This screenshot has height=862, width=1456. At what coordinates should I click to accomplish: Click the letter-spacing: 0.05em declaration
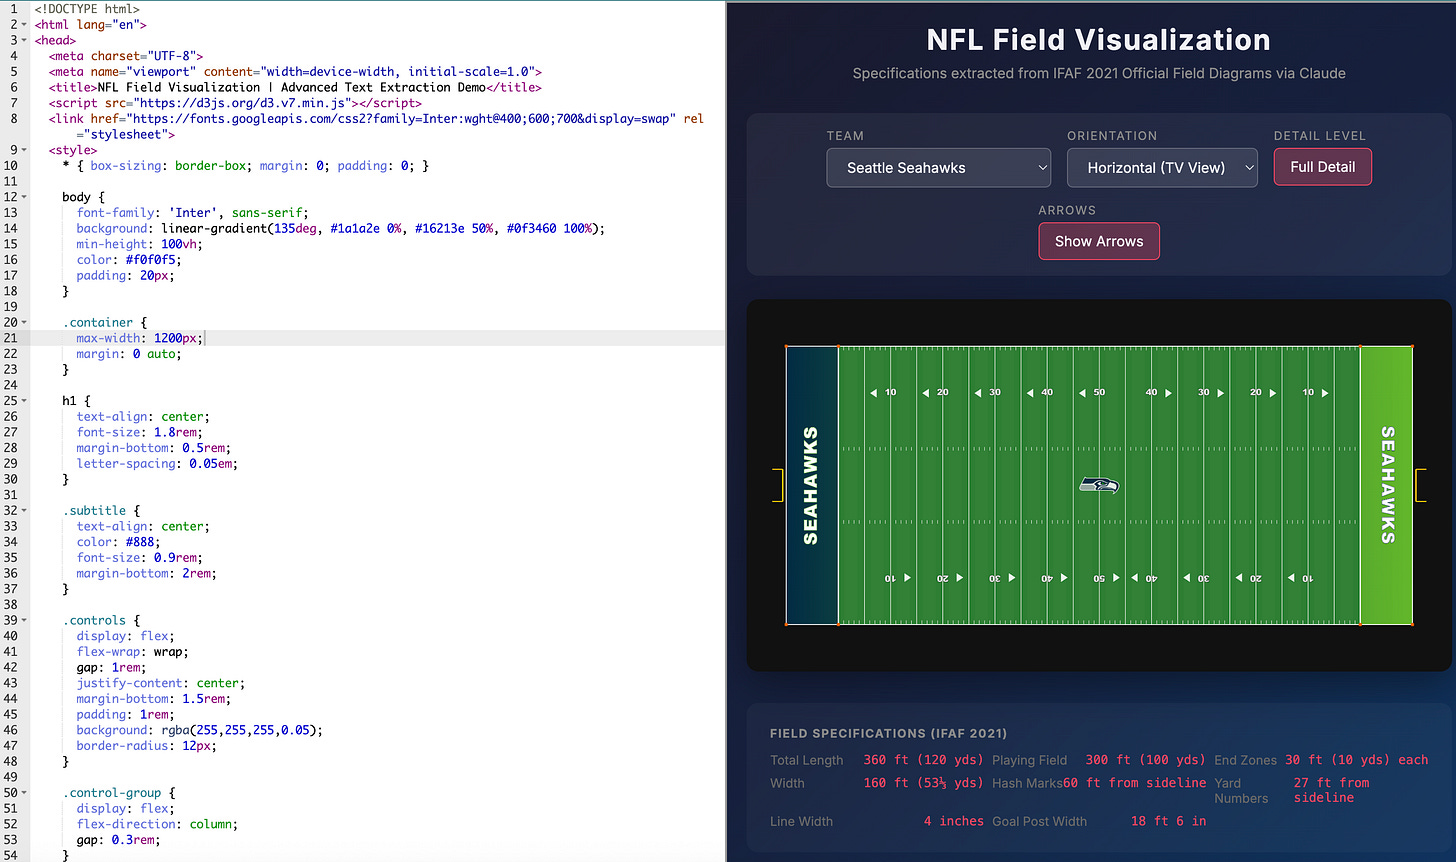(x=157, y=464)
